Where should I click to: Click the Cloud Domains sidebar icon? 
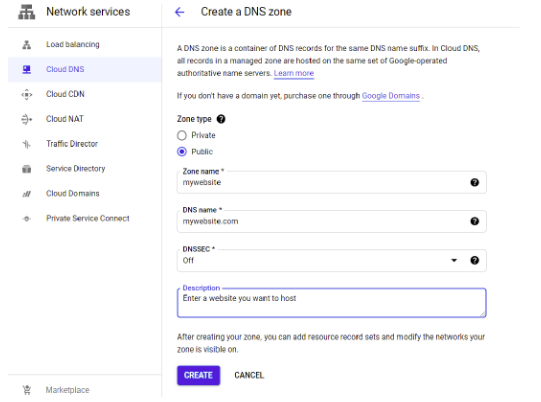27,194
